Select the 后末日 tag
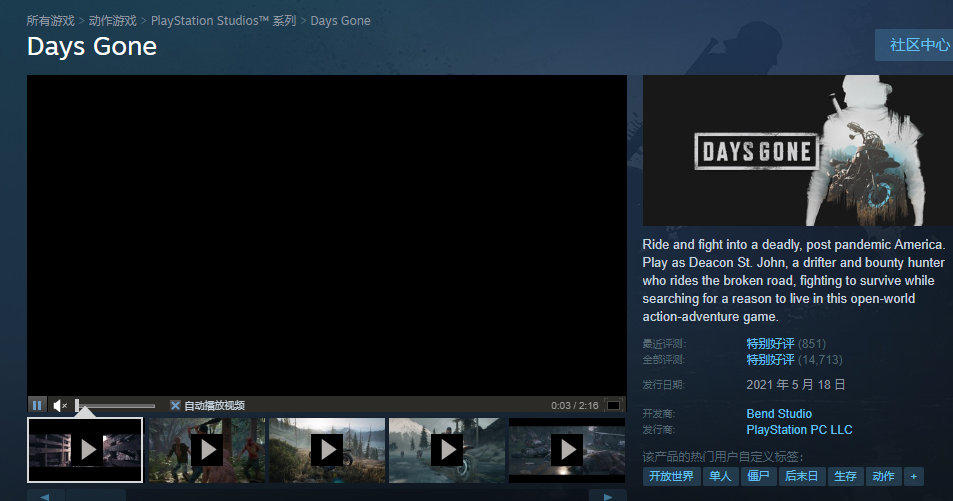This screenshot has height=501, width=953. [801, 476]
